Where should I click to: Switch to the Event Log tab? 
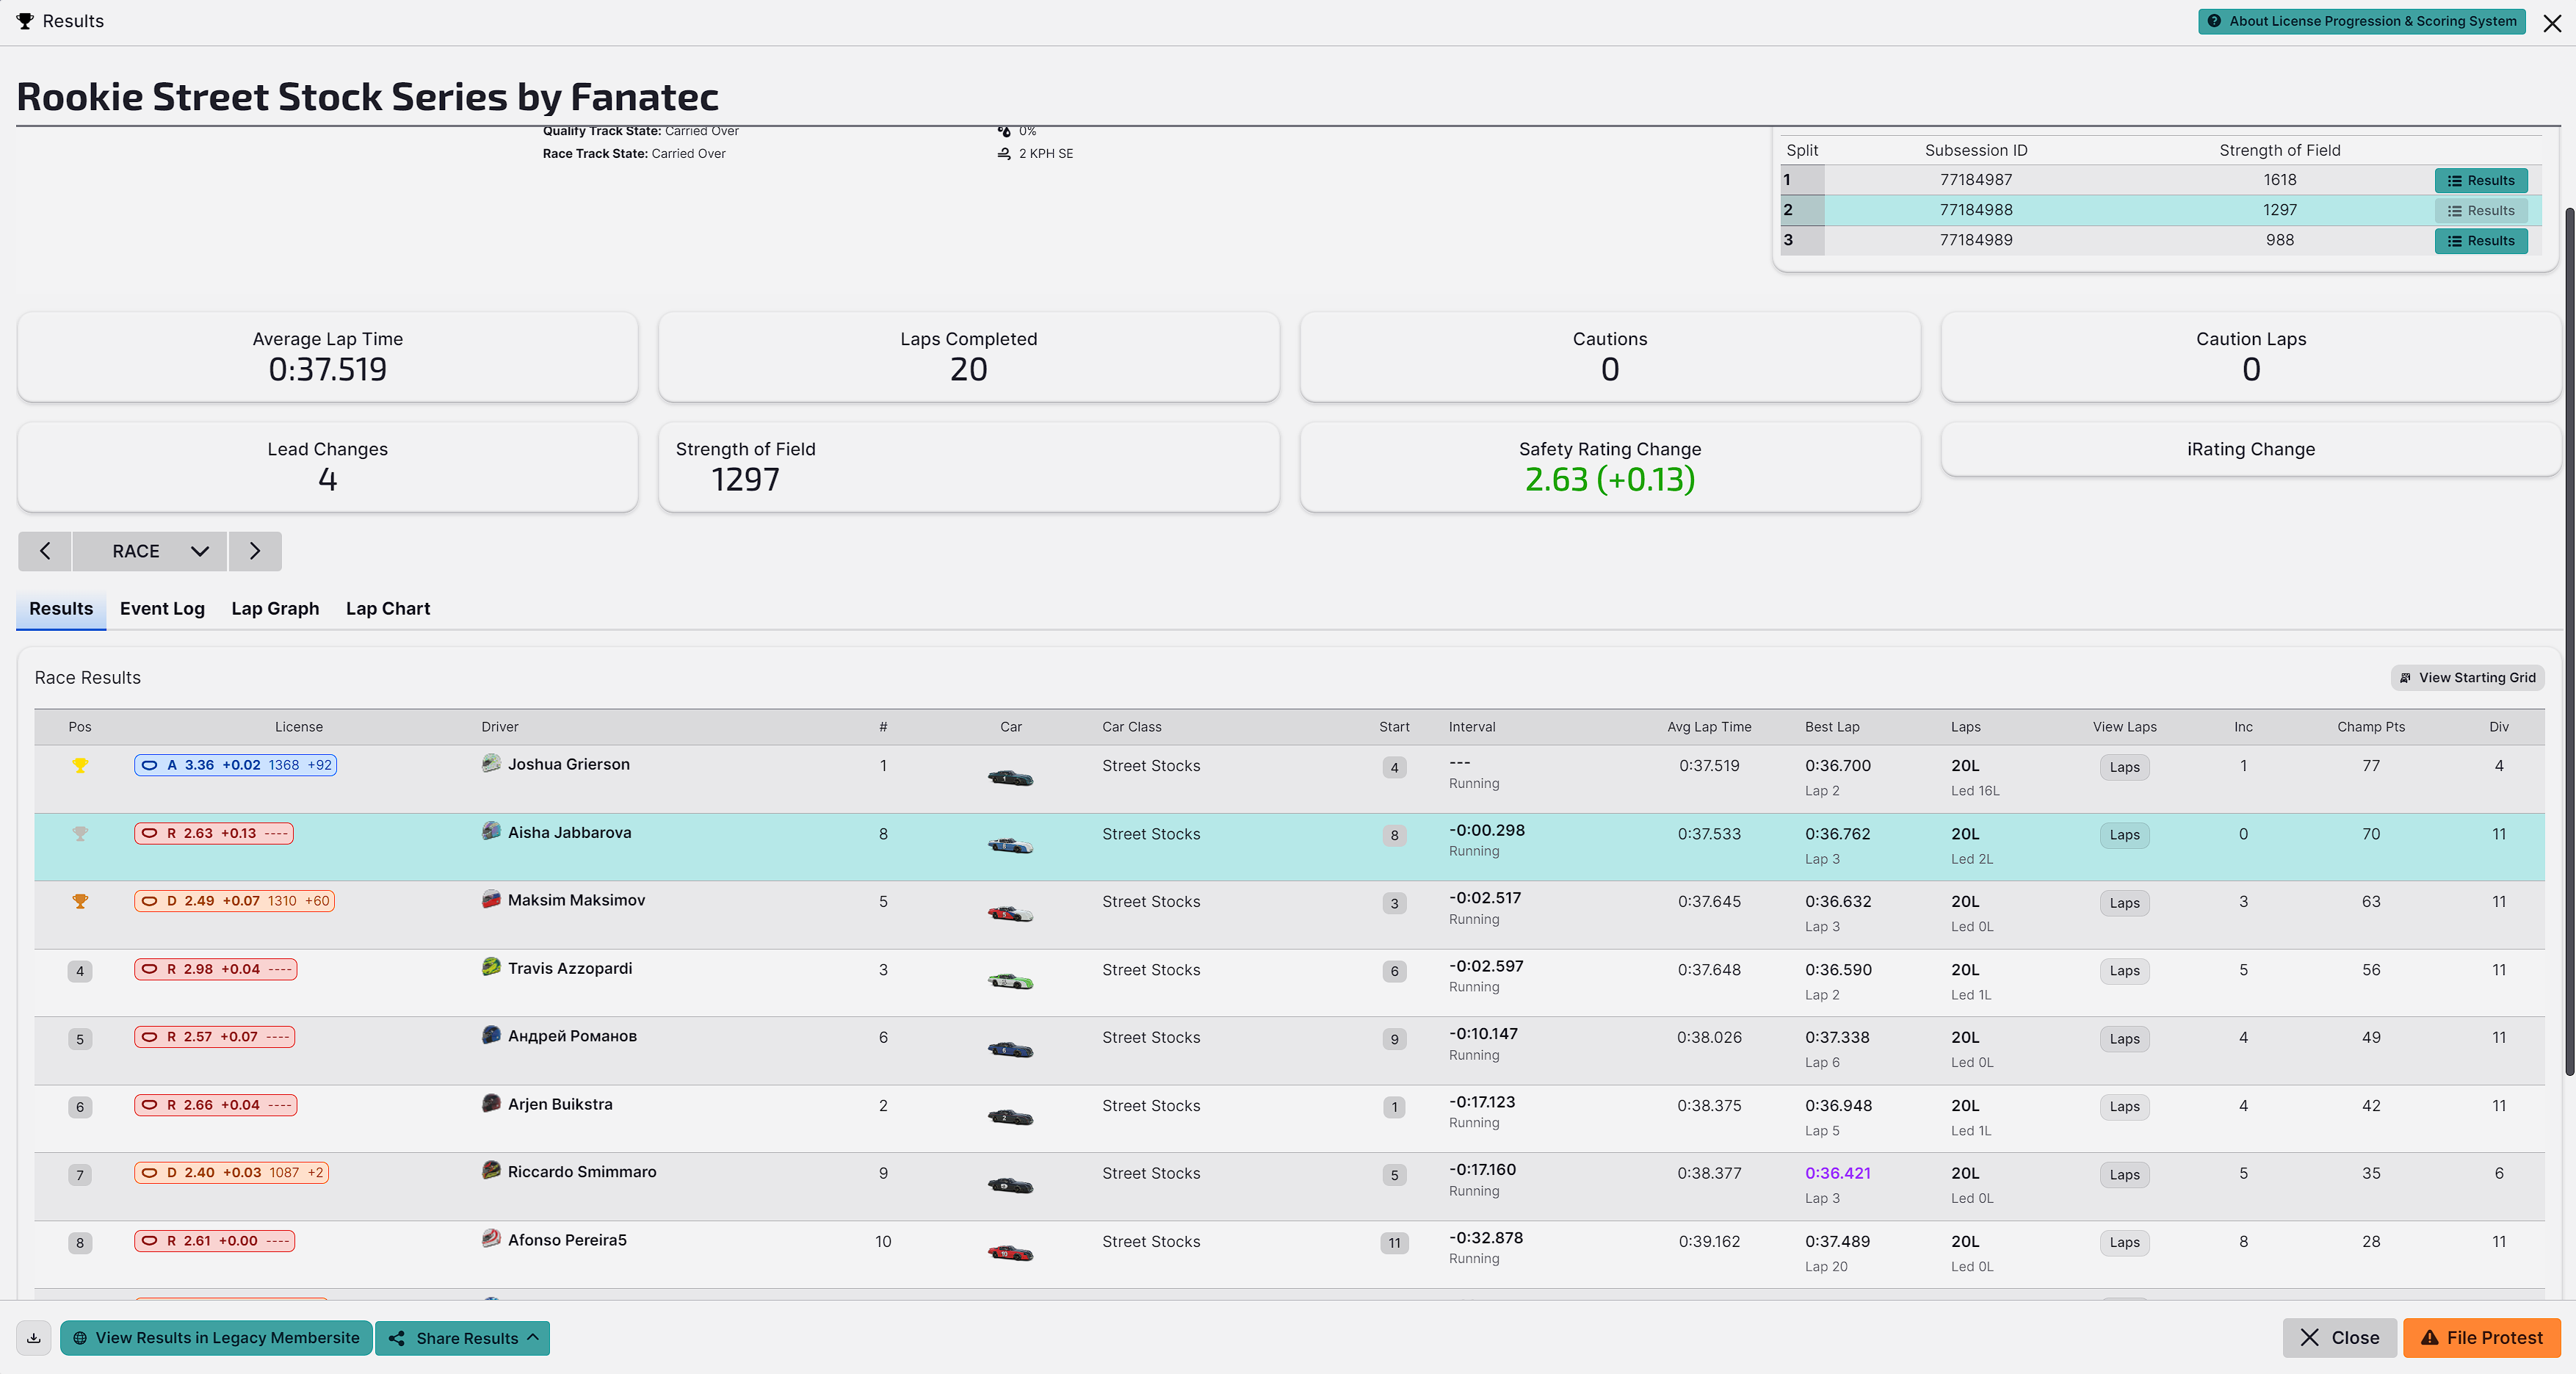click(162, 608)
